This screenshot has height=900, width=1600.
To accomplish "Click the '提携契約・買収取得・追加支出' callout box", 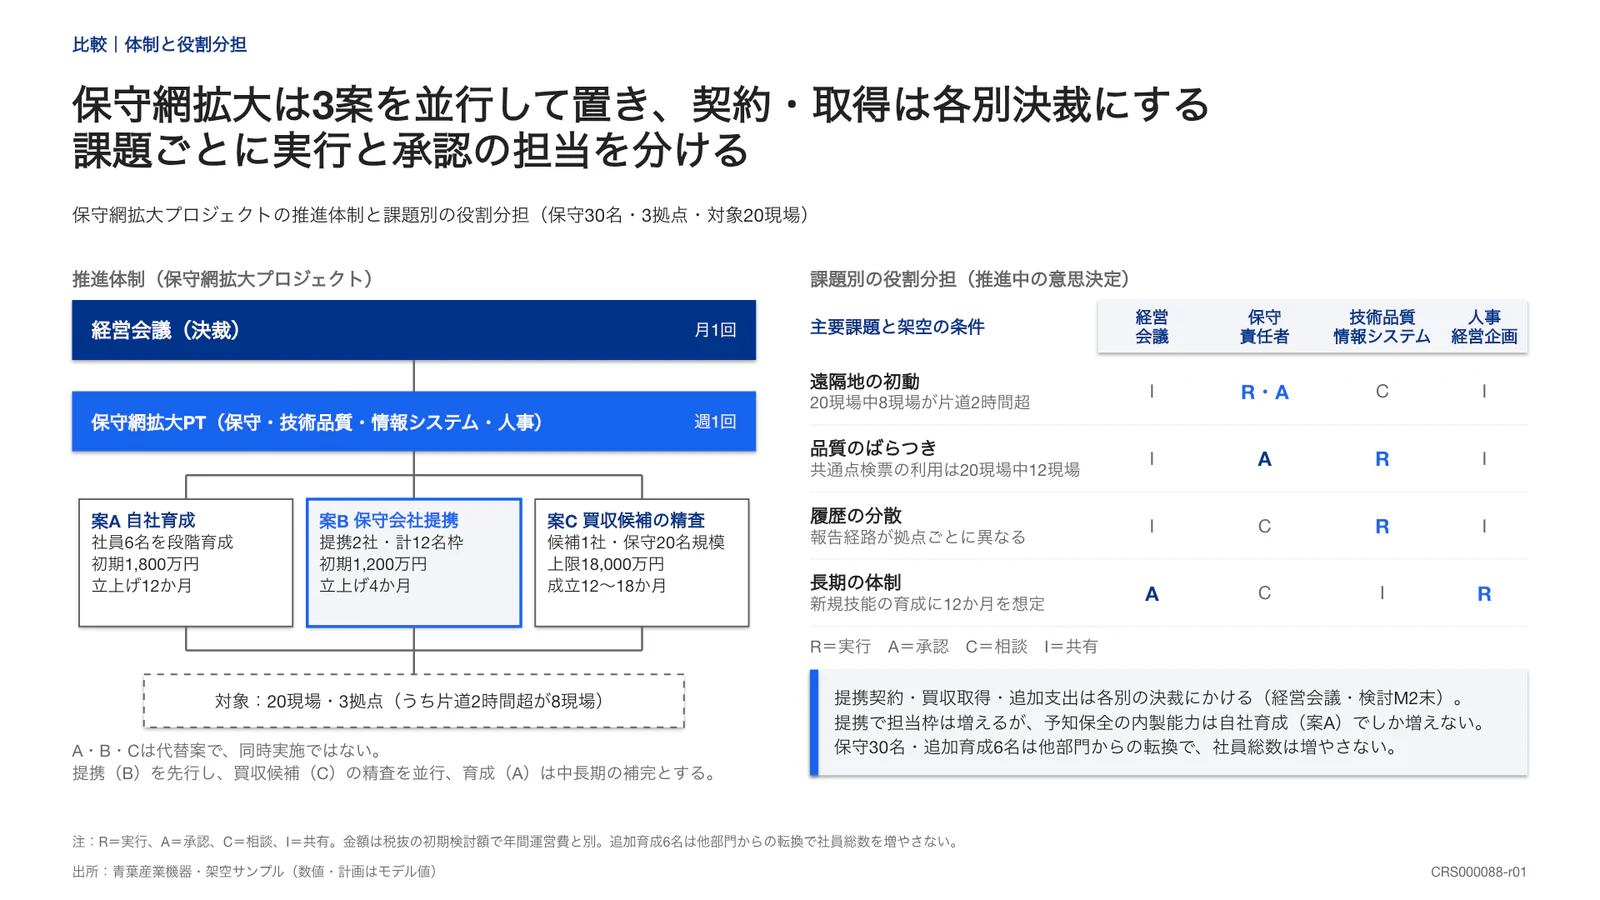I will 1169,722.
